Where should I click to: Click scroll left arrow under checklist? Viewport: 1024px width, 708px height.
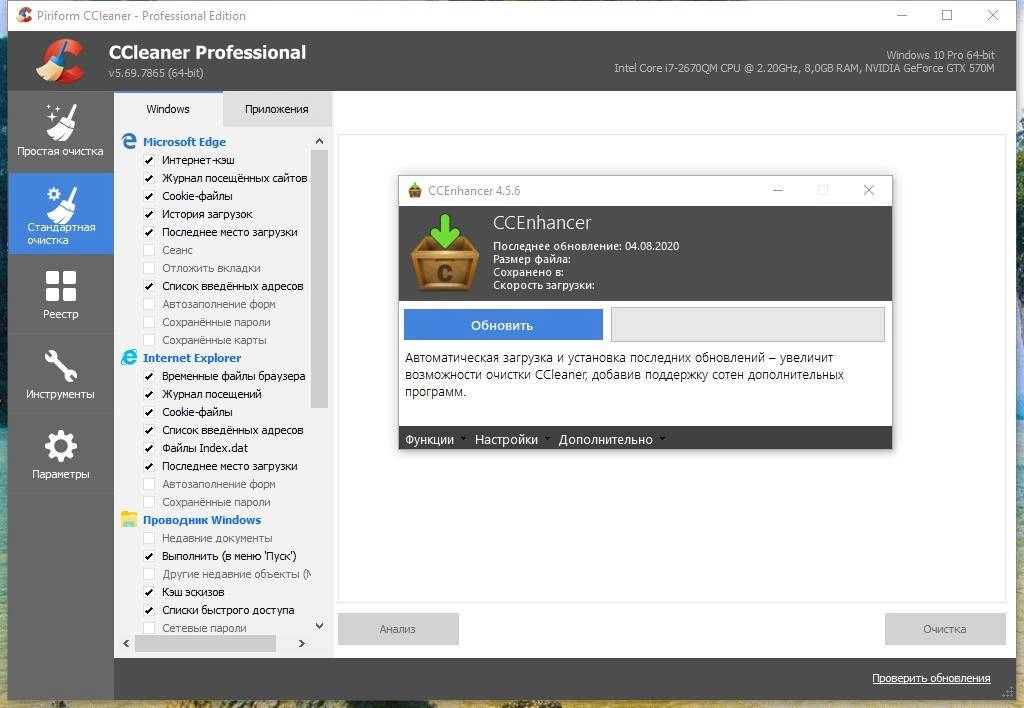(x=126, y=643)
